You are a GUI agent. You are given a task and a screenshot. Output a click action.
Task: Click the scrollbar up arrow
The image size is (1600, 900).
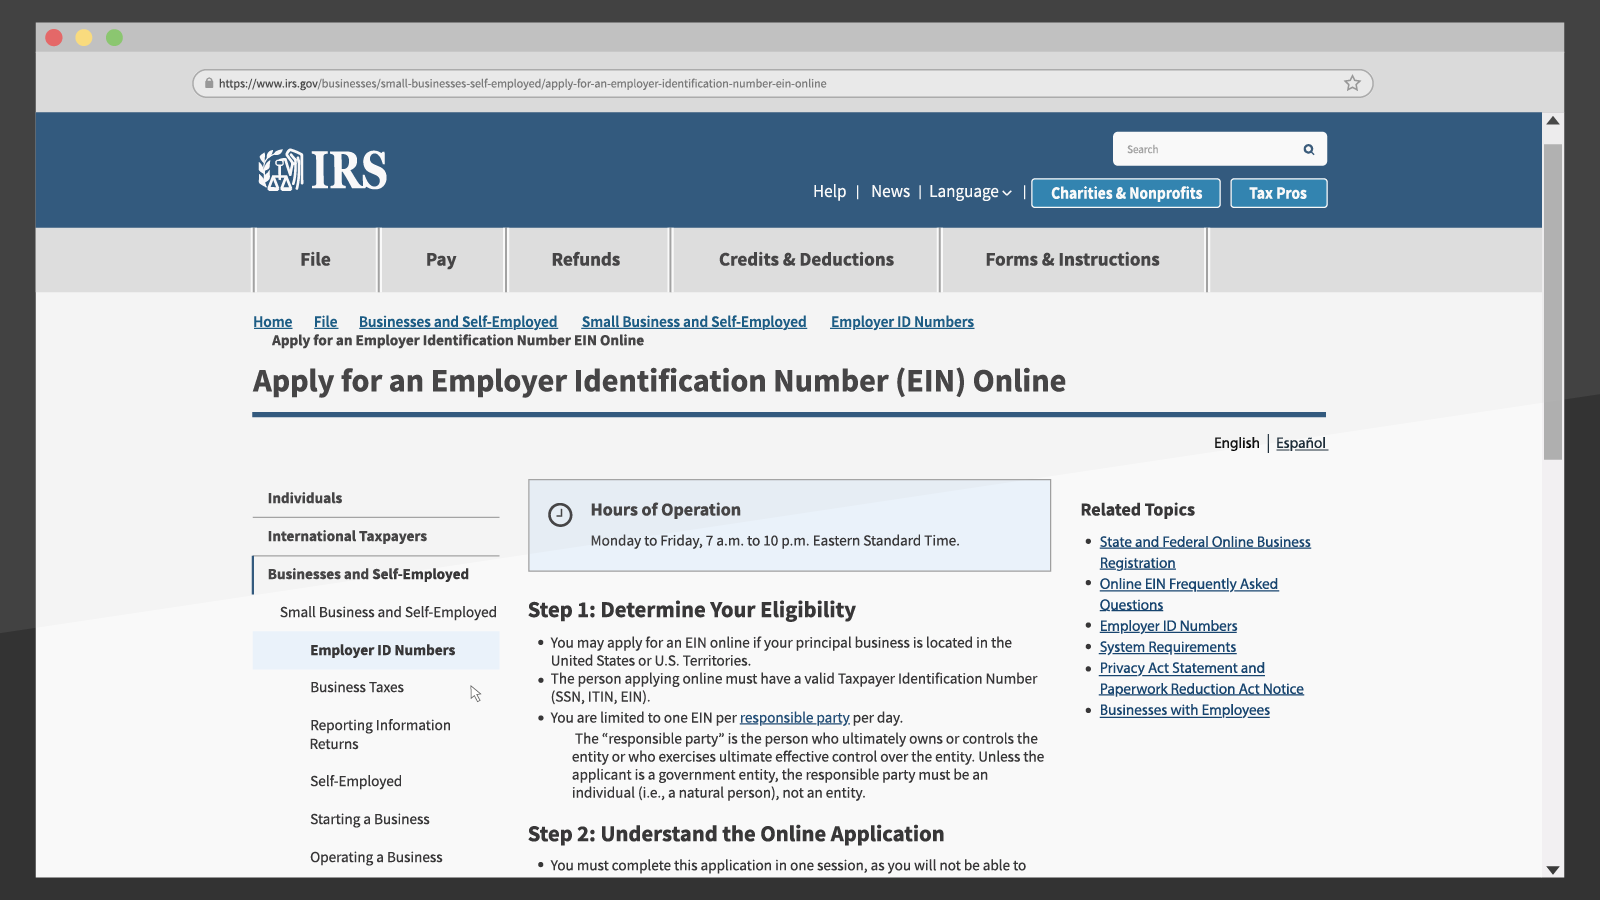coord(1553,121)
